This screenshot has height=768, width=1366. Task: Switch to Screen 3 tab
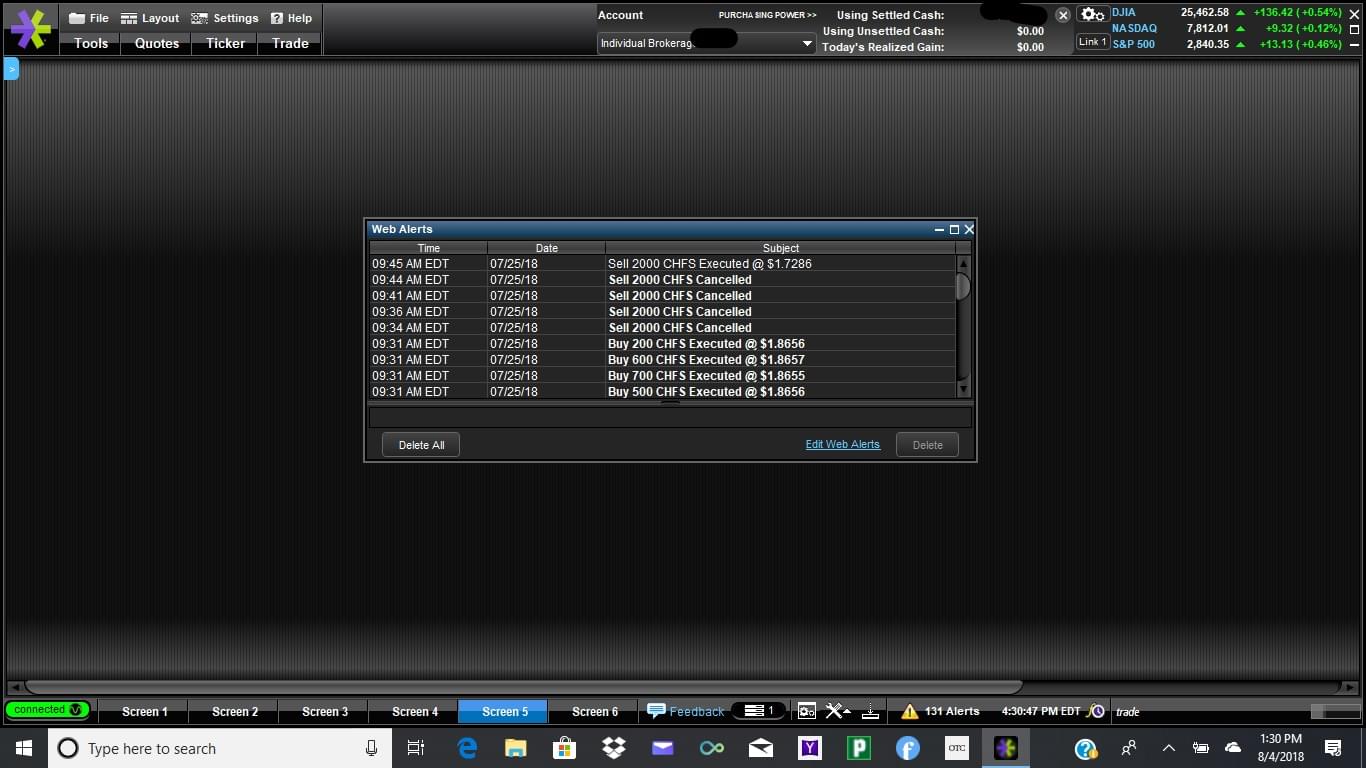point(325,712)
